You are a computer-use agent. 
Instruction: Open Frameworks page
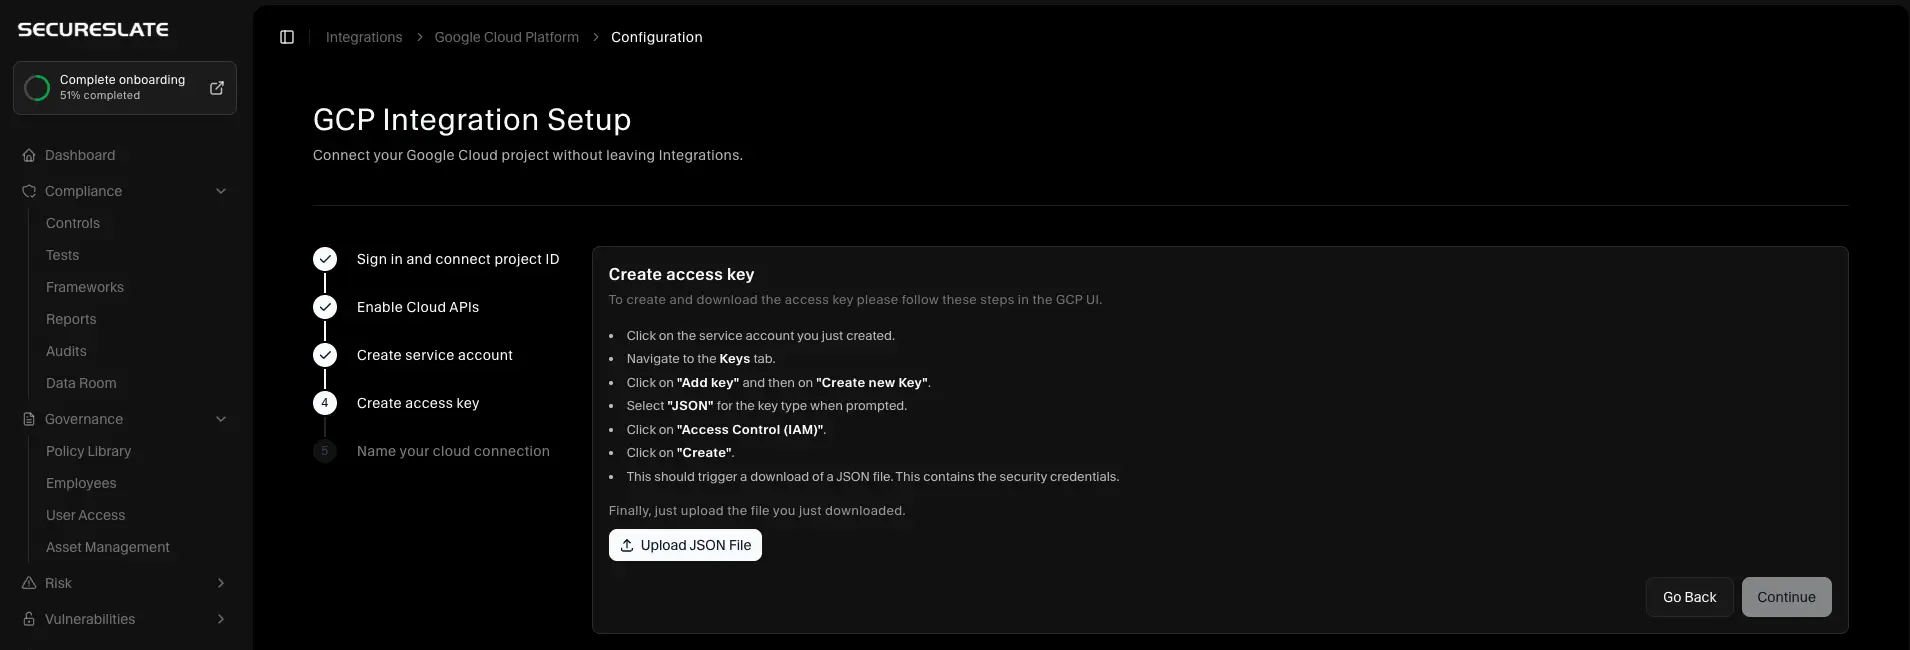[x=85, y=287]
